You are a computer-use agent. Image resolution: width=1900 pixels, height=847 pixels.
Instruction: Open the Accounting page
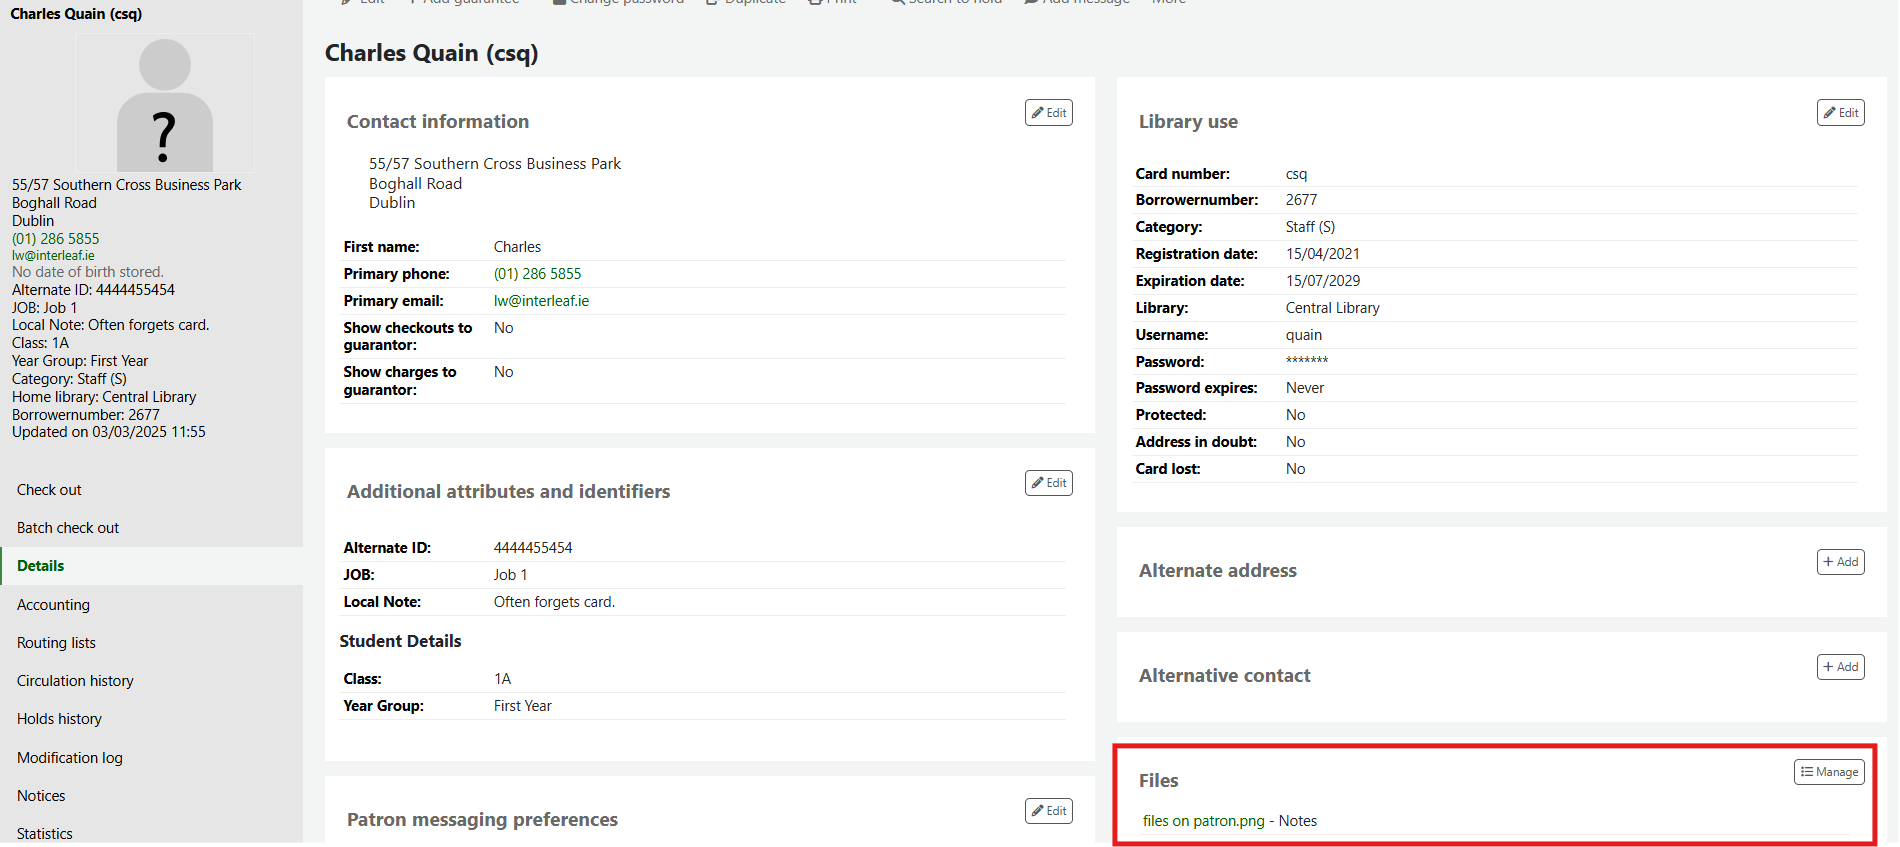tap(53, 605)
